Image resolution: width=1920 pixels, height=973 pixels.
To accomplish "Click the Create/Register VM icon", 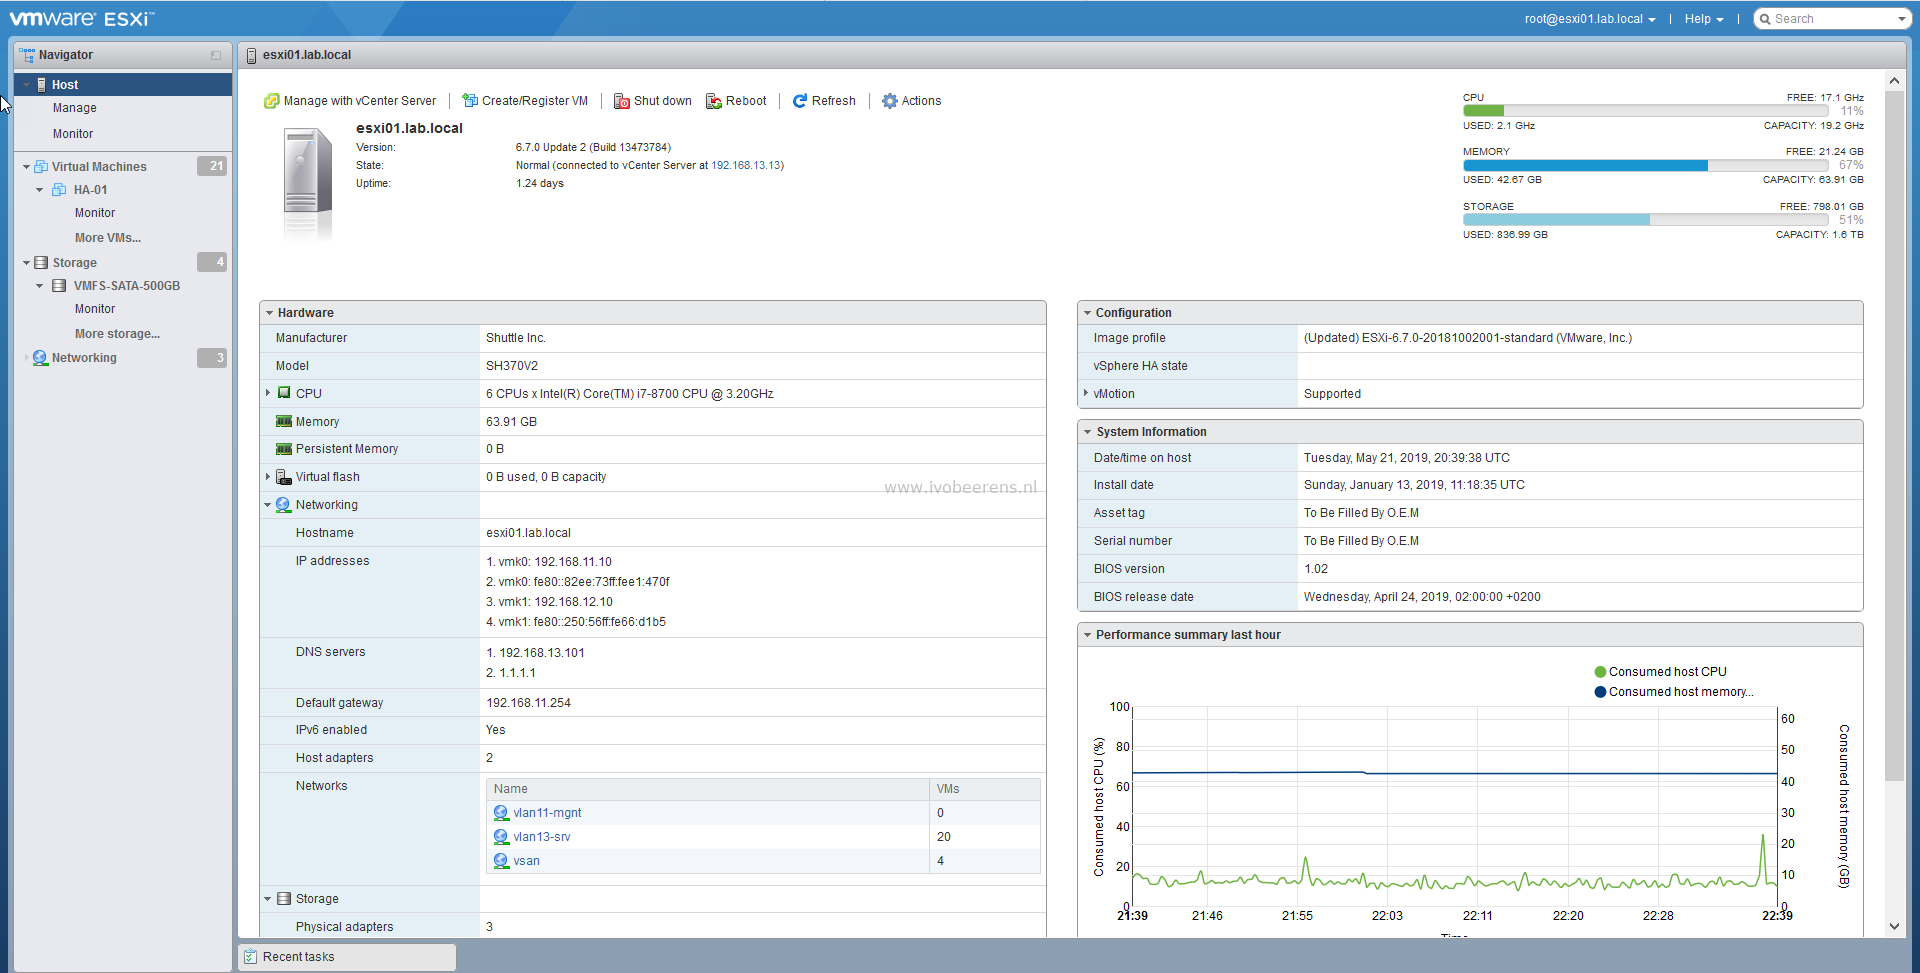I will coord(469,101).
